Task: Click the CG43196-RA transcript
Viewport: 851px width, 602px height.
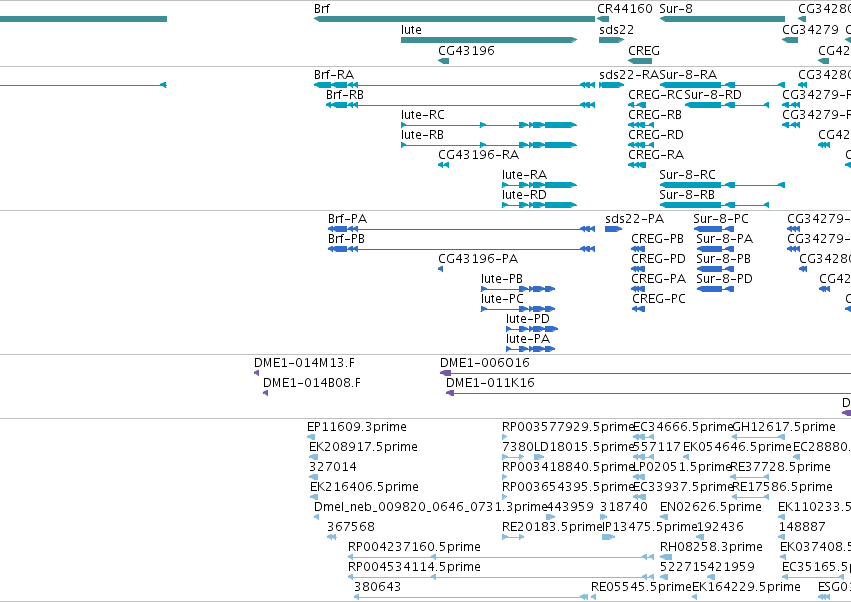Action: [x=443, y=165]
